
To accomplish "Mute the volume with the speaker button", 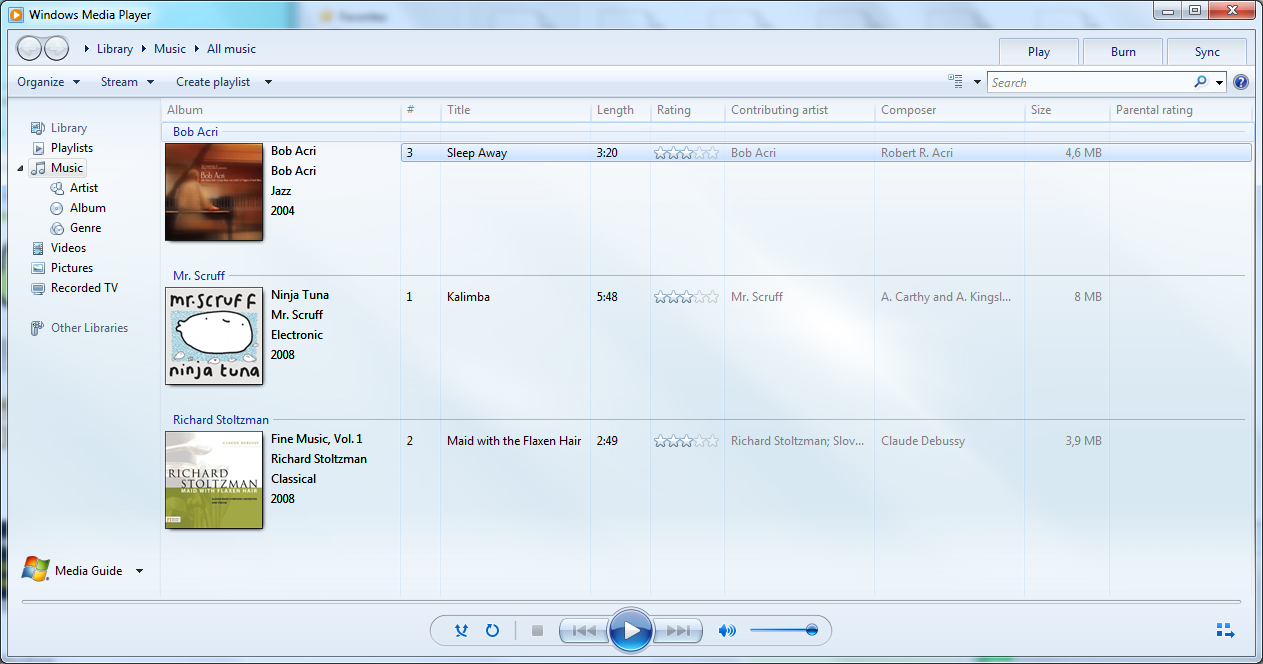I will click(x=727, y=631).
